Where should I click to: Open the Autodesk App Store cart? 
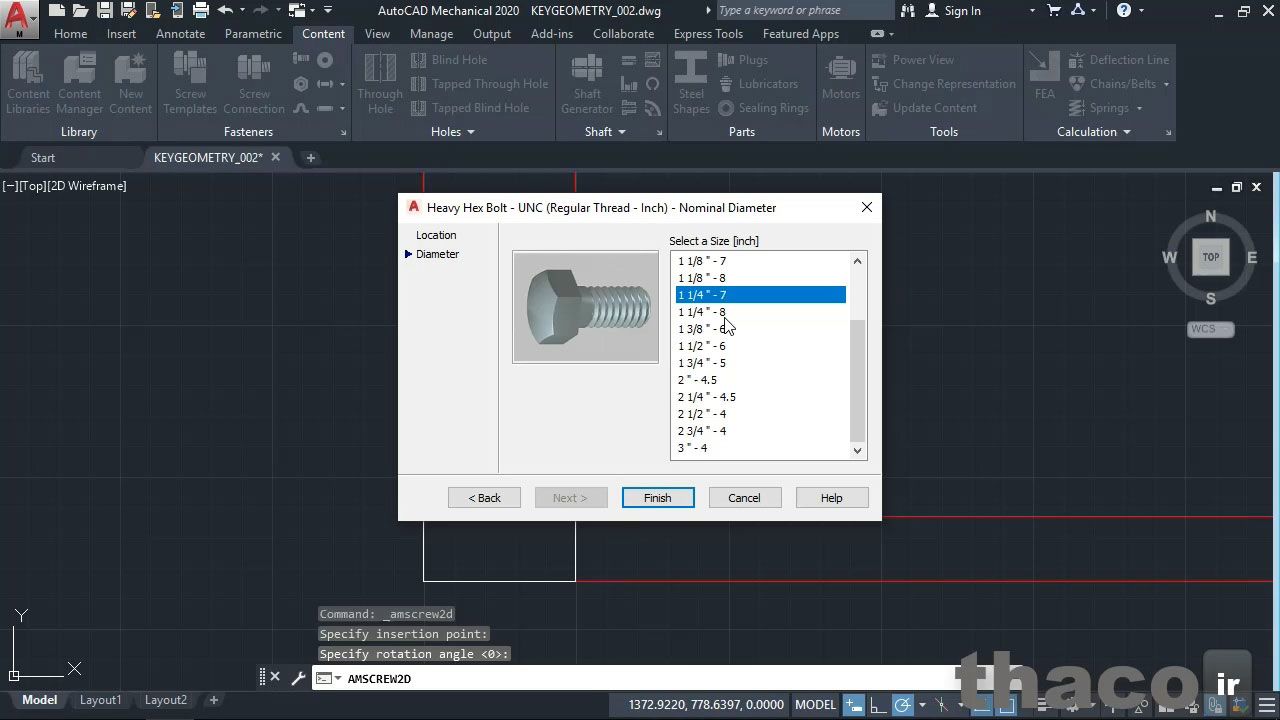(1054, 11)
